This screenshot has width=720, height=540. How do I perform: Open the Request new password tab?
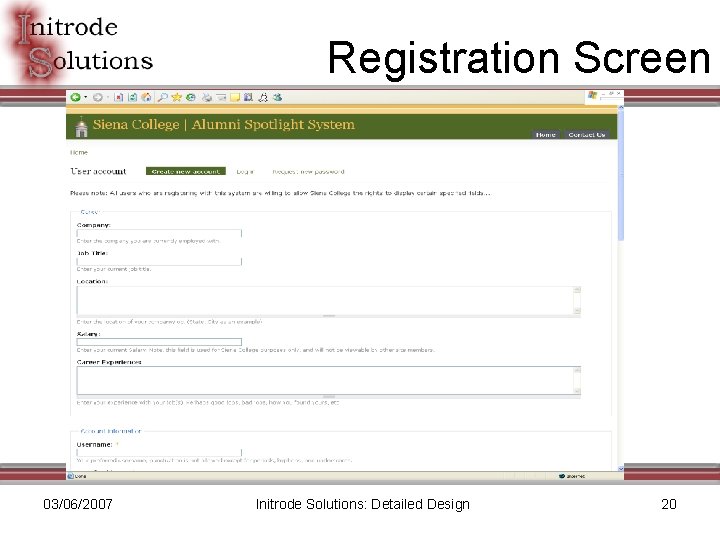point(308,172)
